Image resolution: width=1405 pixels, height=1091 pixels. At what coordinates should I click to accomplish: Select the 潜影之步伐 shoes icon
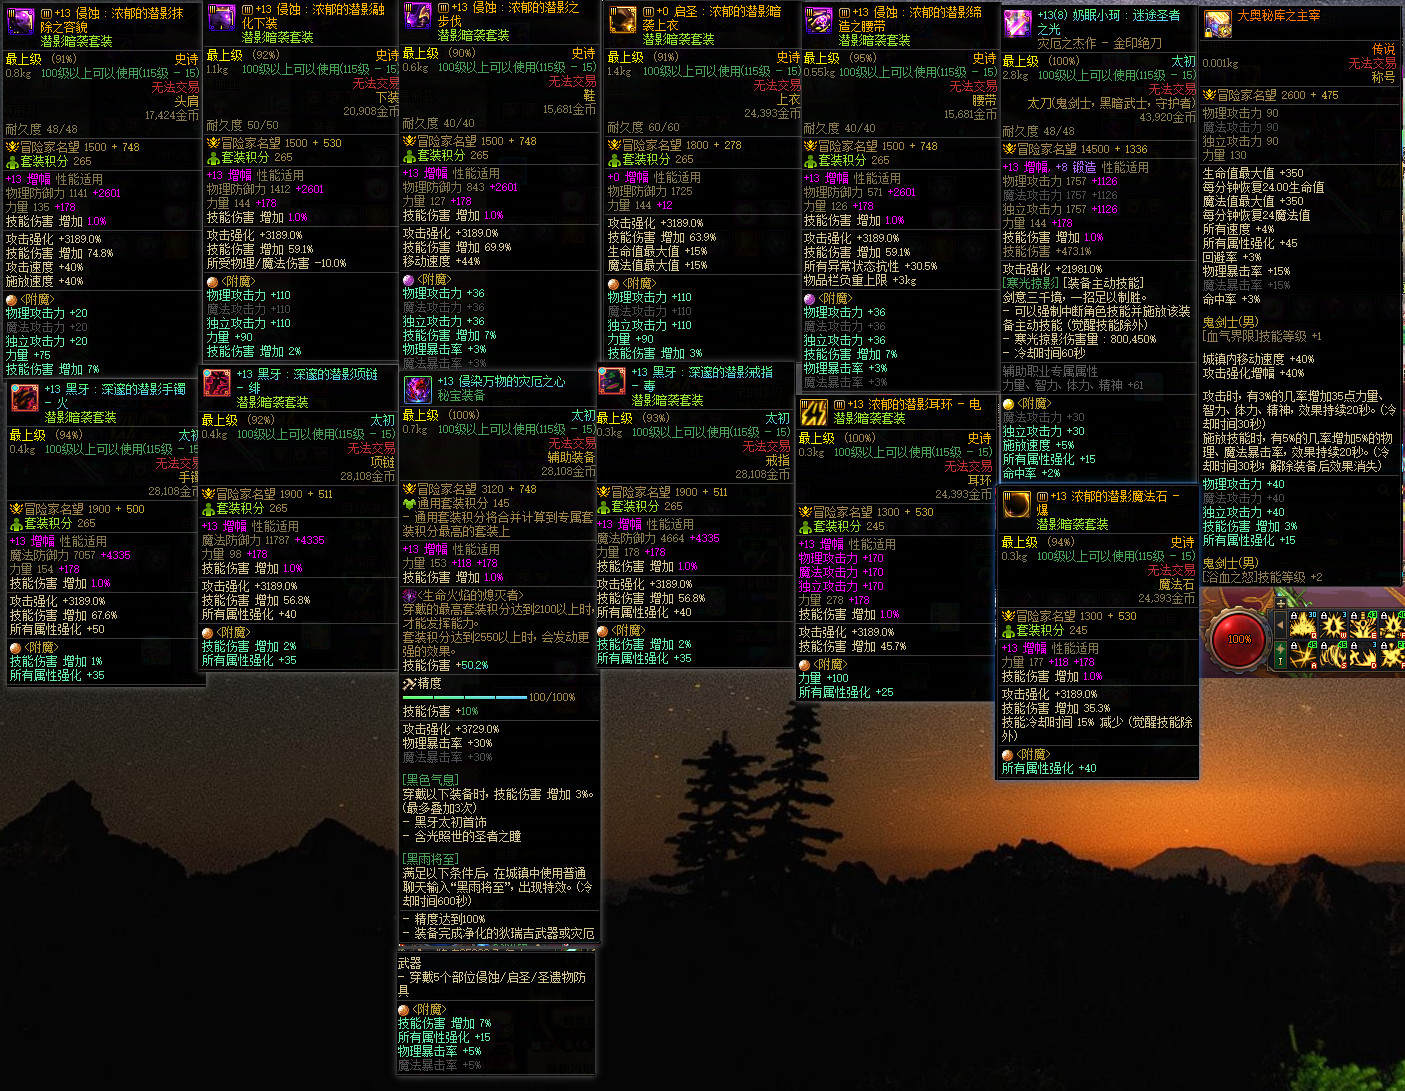417,17
